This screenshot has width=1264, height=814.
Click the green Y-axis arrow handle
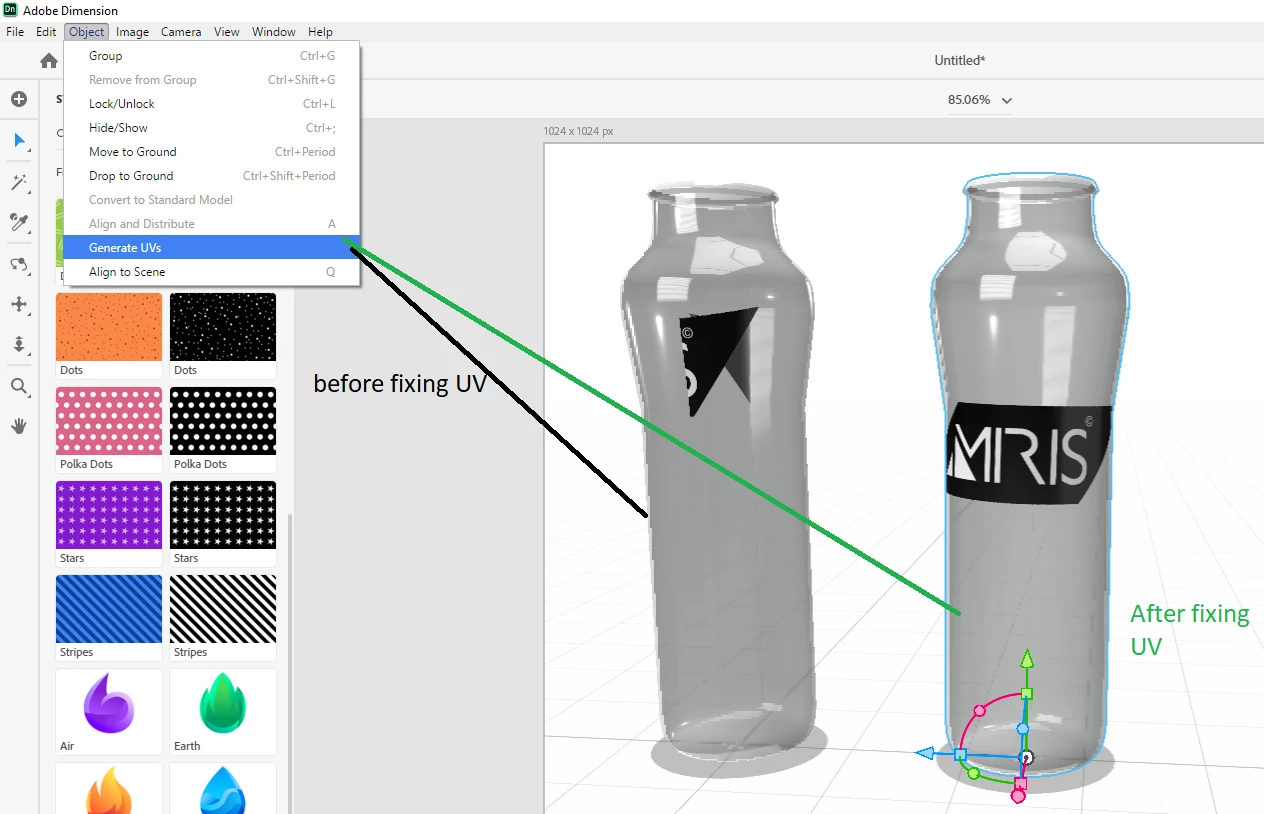pyautogui.click(x=1026, y=658)
